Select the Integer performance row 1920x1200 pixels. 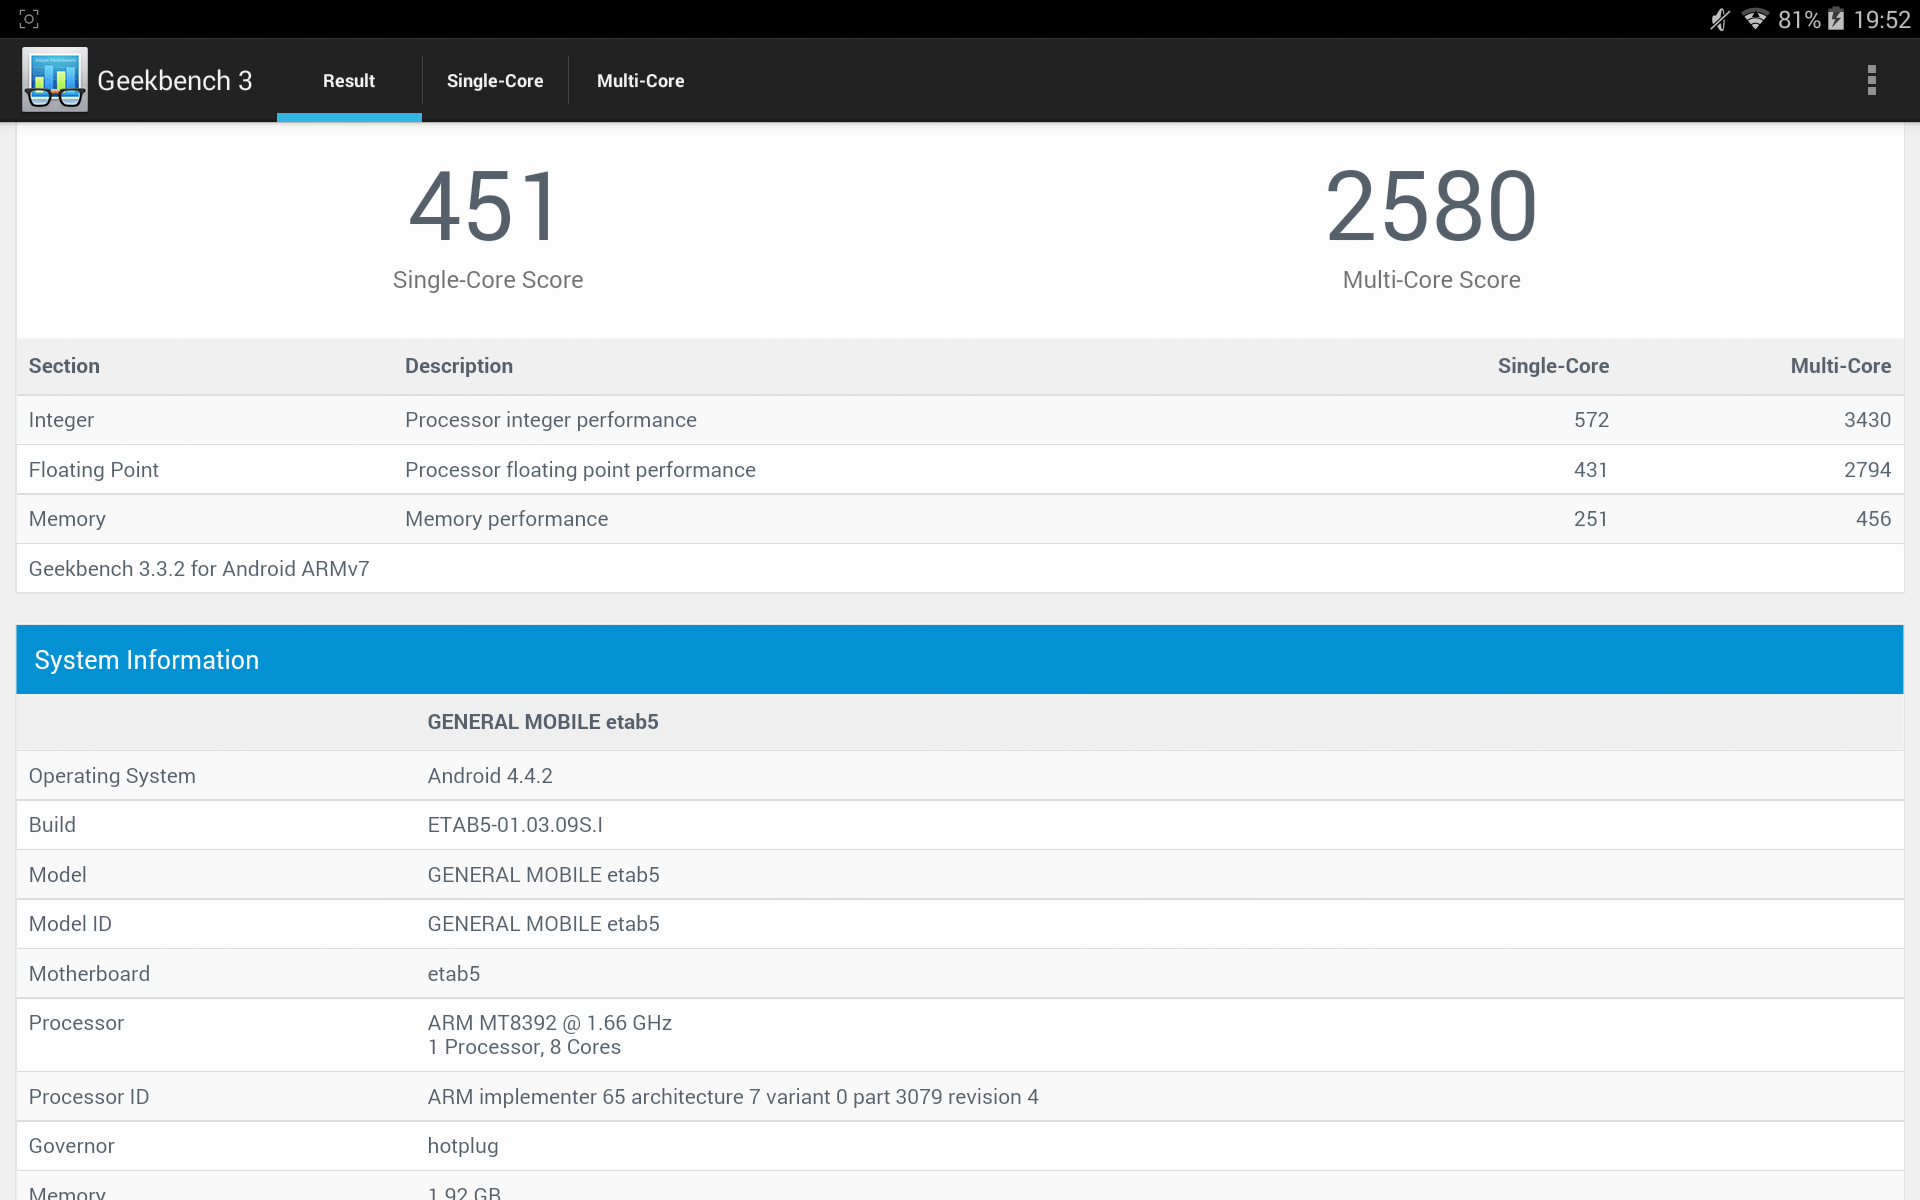point(959,420)
